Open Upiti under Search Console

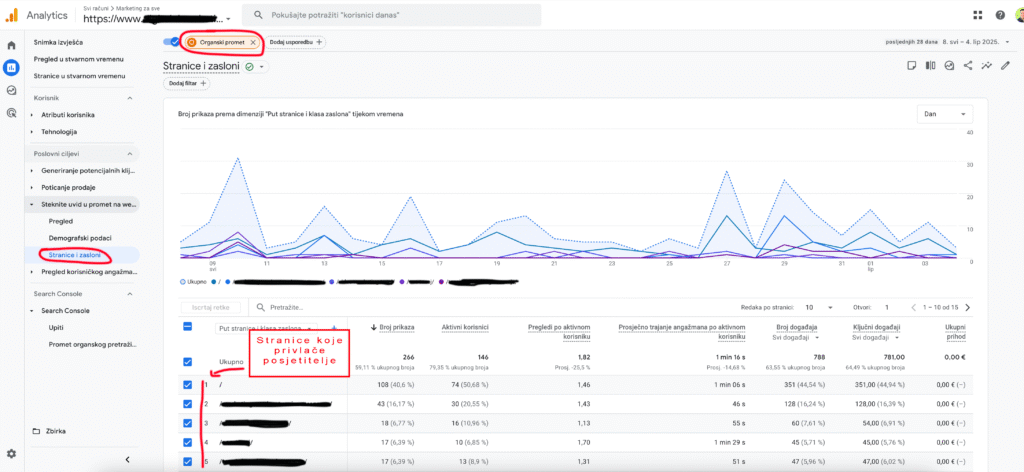(x=58, y=327)
